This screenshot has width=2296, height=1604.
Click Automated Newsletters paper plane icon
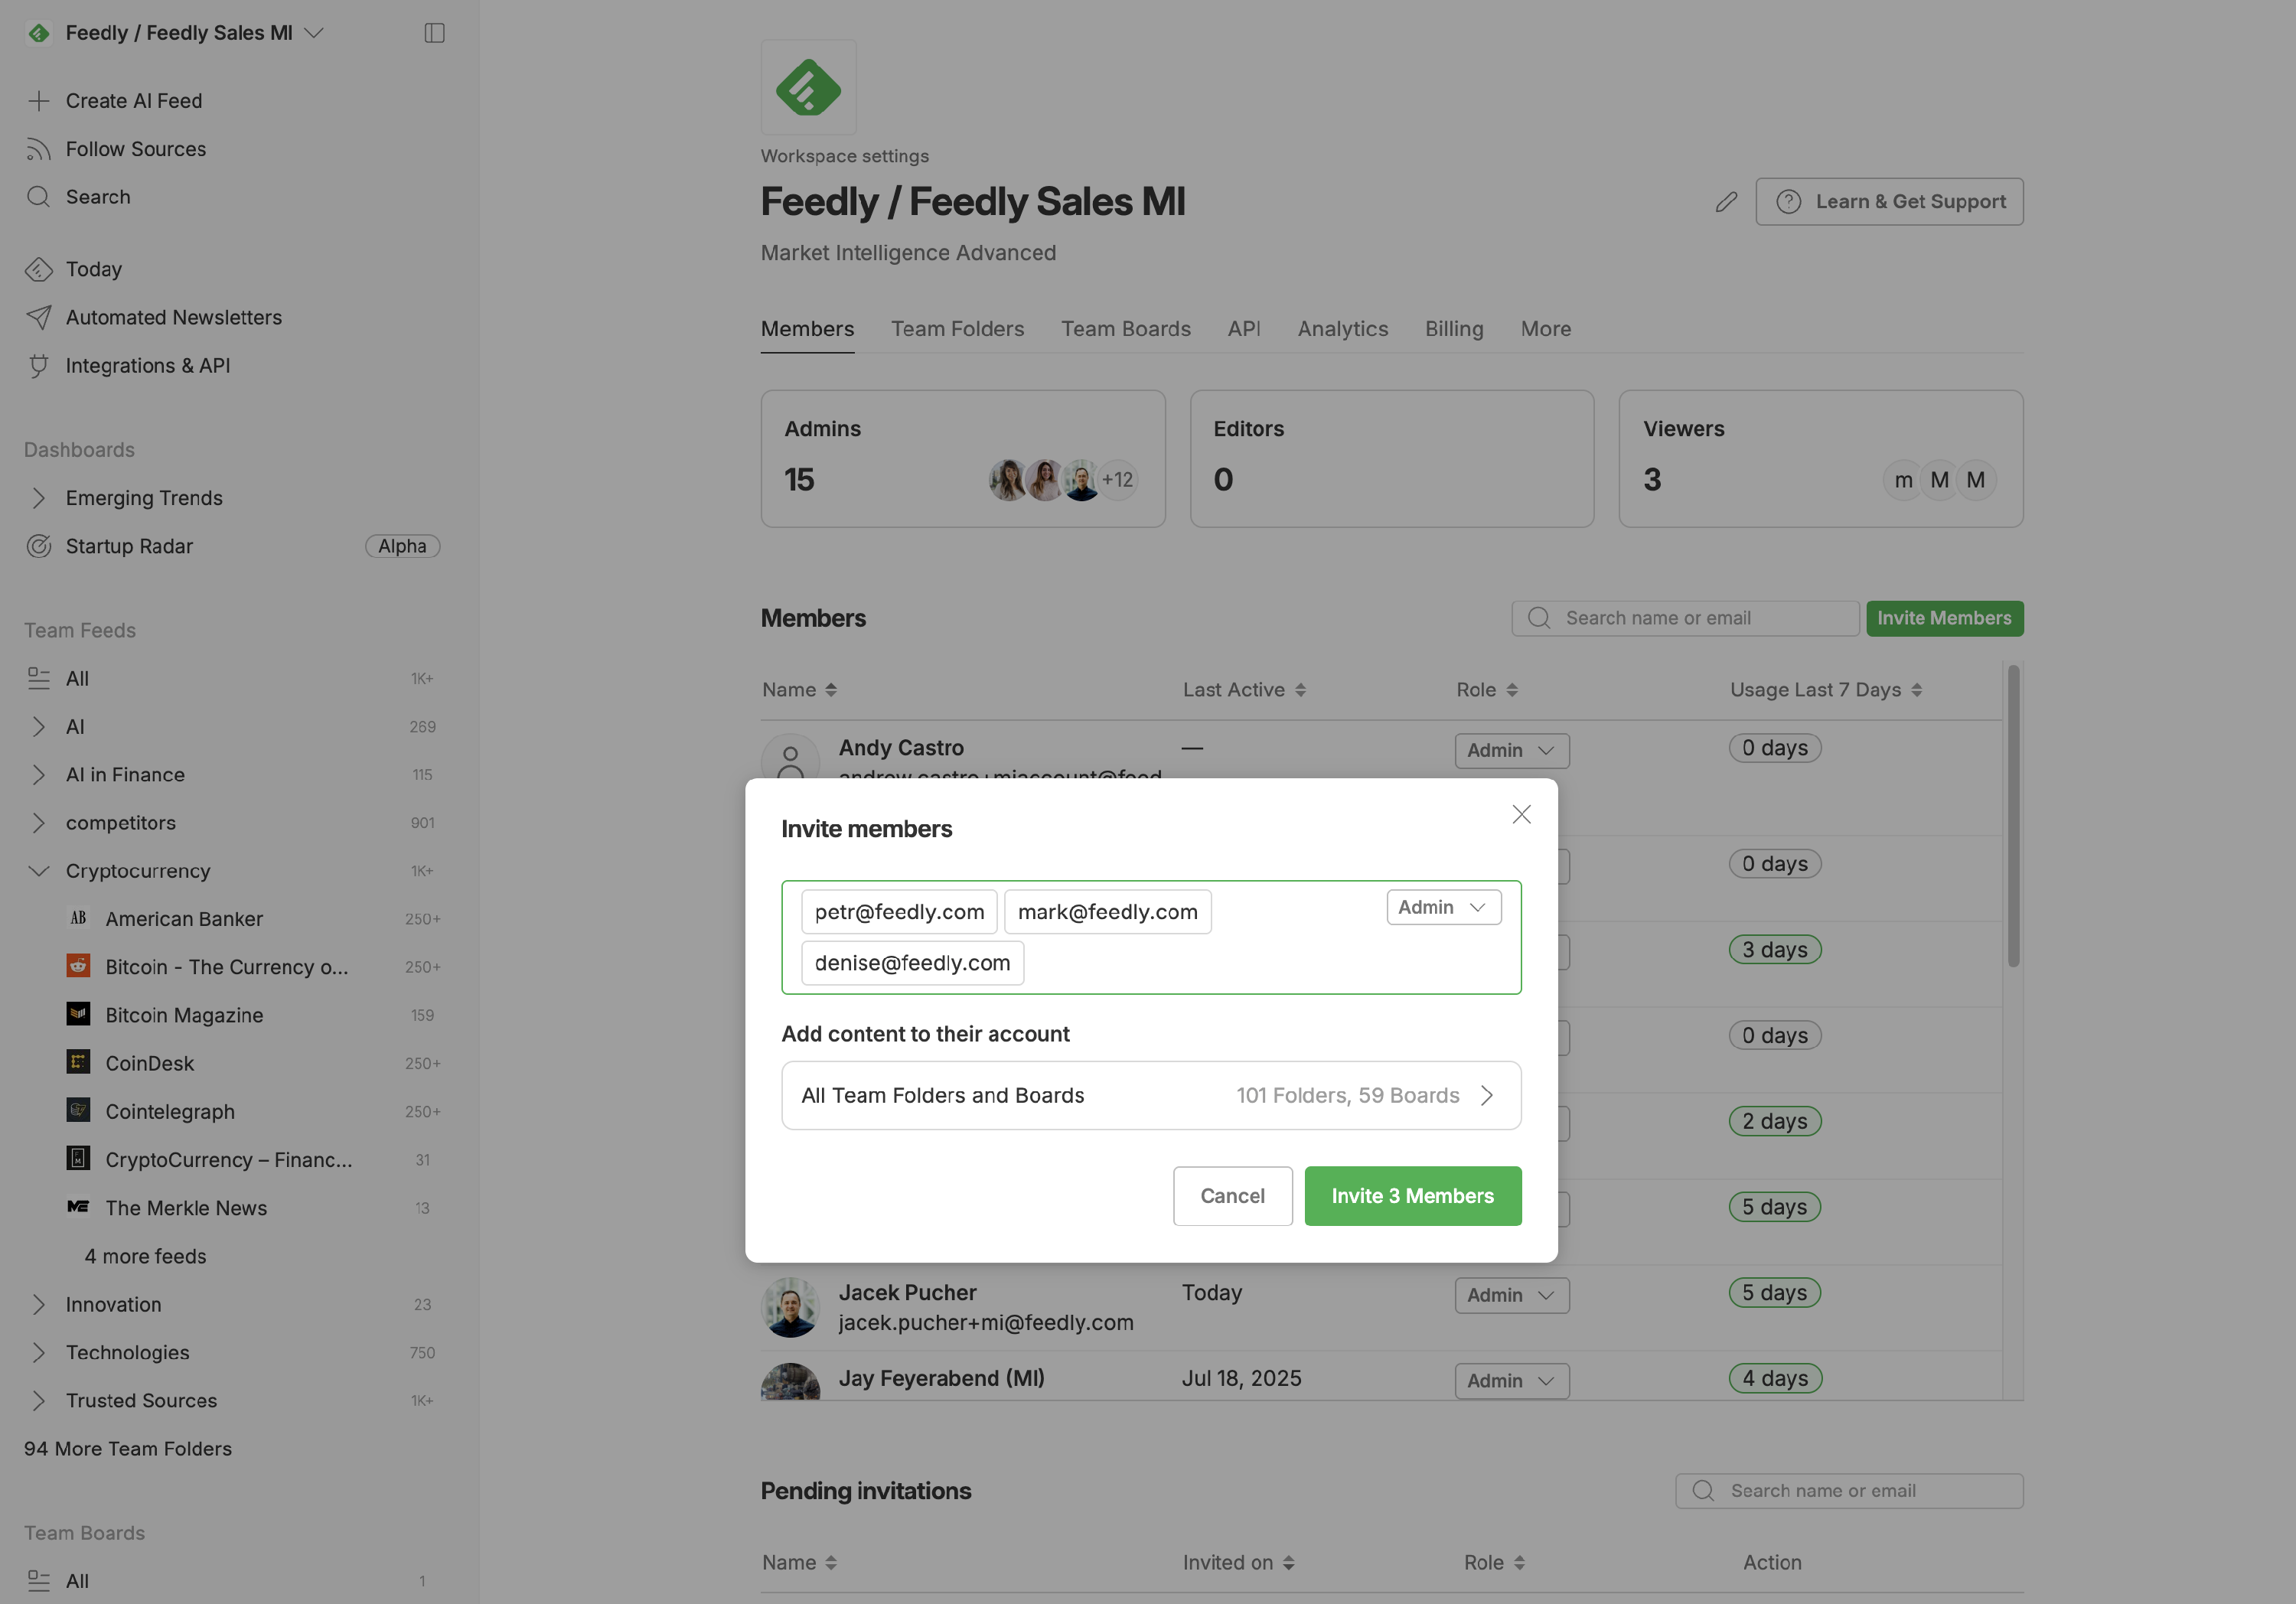pyautogui.click(x=38, y=317)
